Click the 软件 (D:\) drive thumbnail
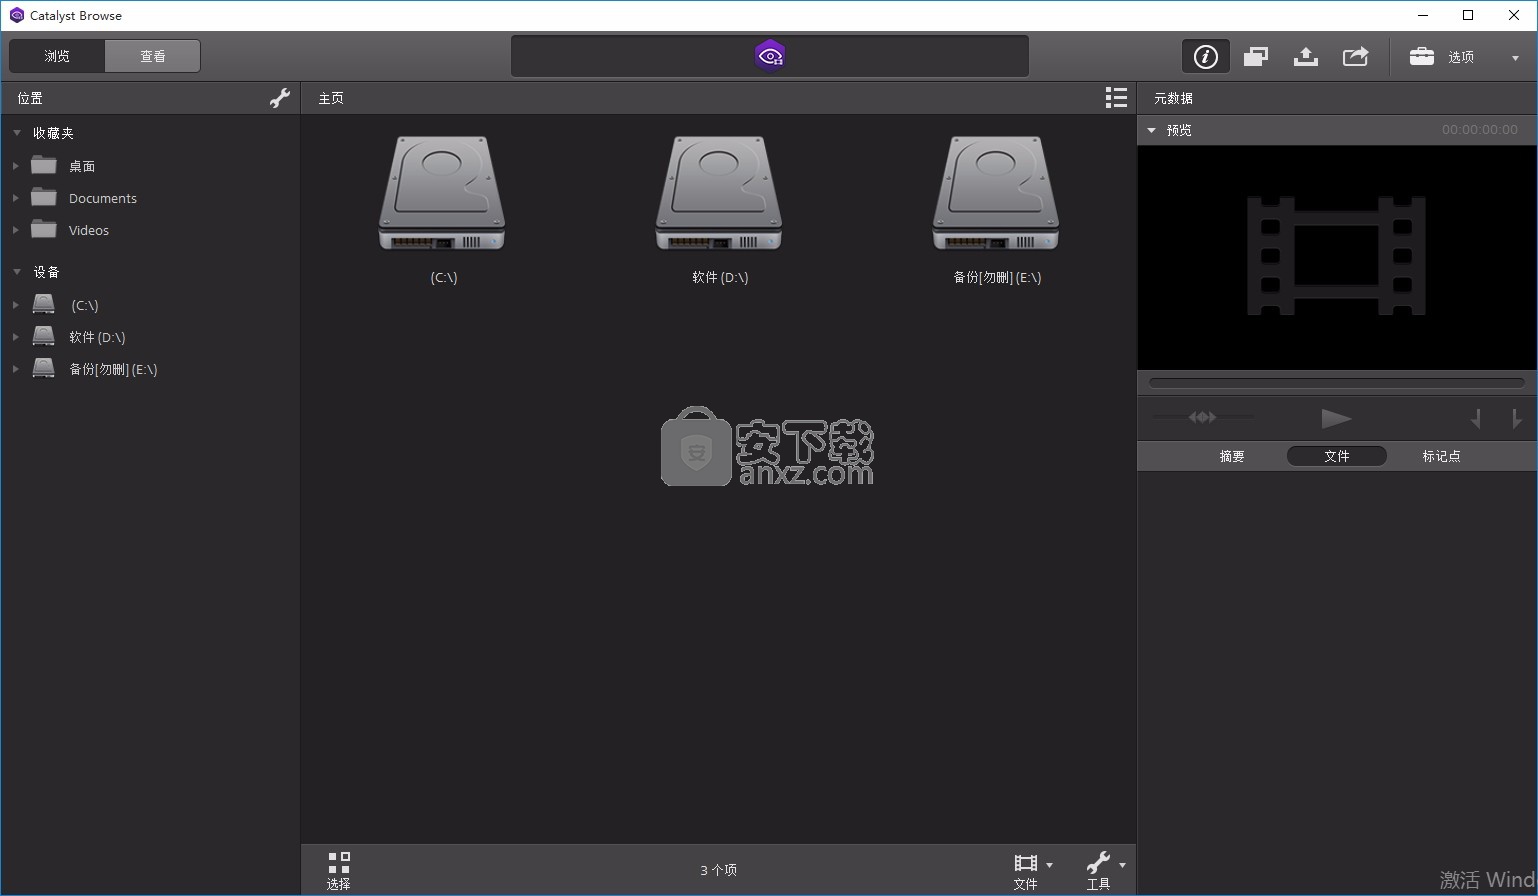Screen dimensions: 1538x896 (x=719, y=193)
